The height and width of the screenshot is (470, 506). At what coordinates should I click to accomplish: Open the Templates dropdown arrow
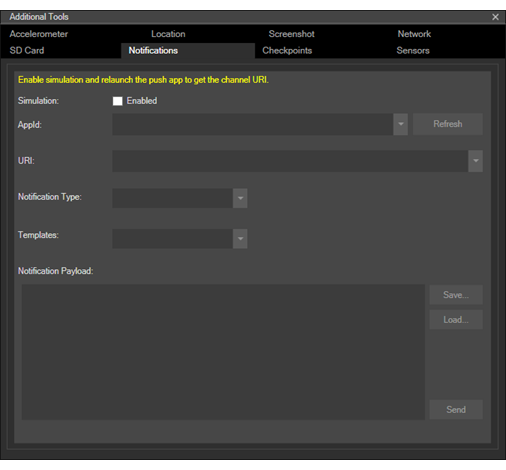click(x=240, y=239)
